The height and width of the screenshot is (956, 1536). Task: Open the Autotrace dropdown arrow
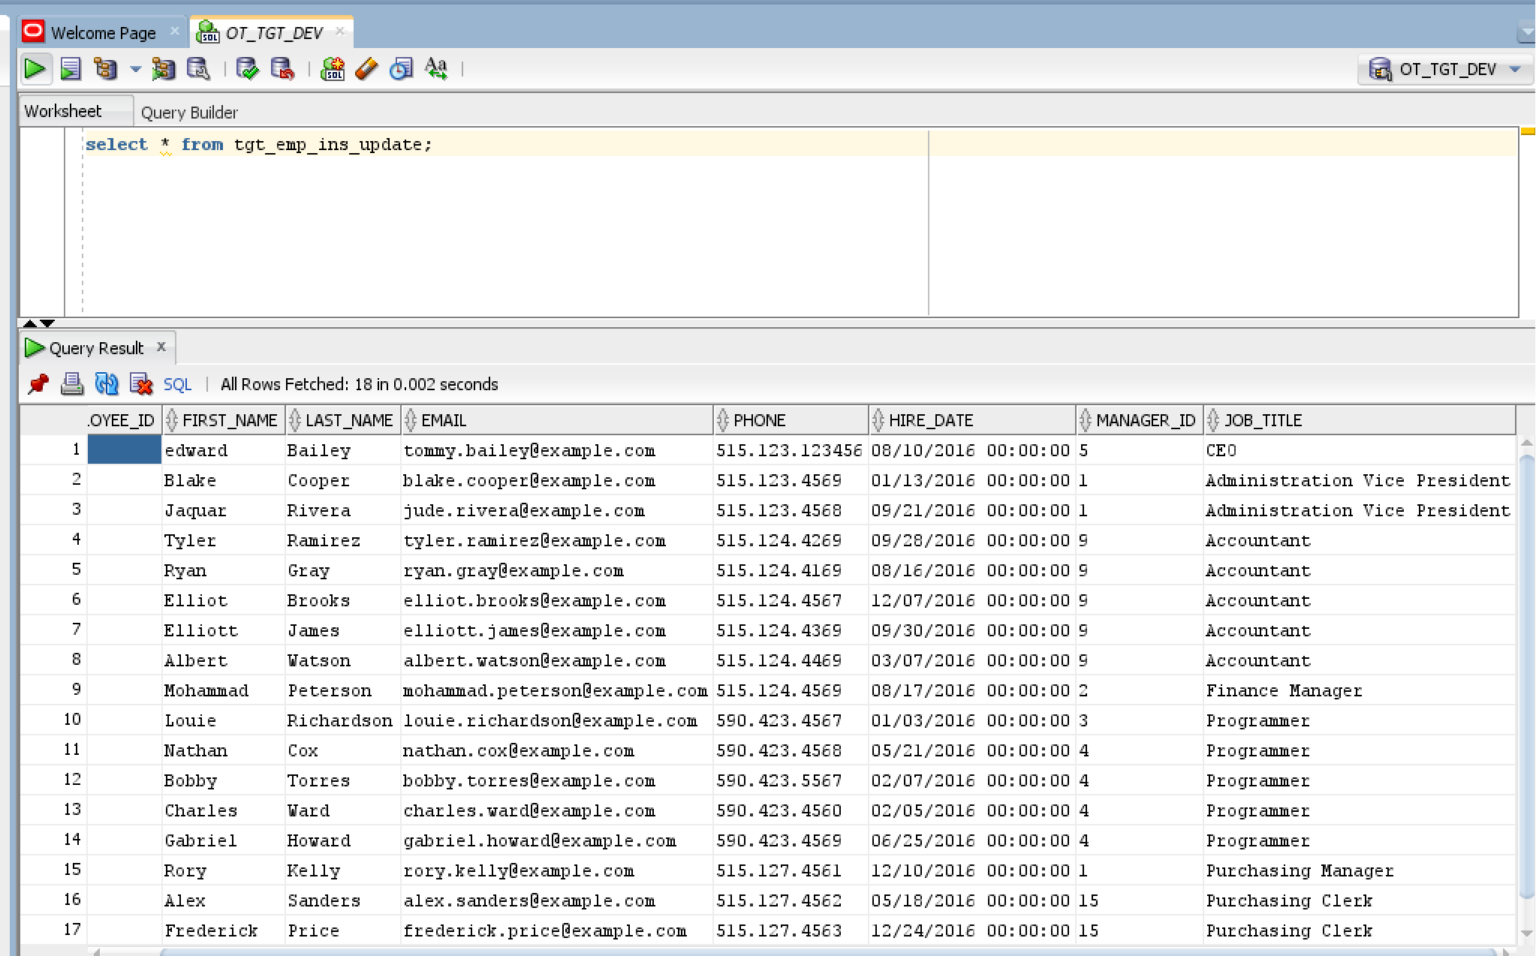136,69
